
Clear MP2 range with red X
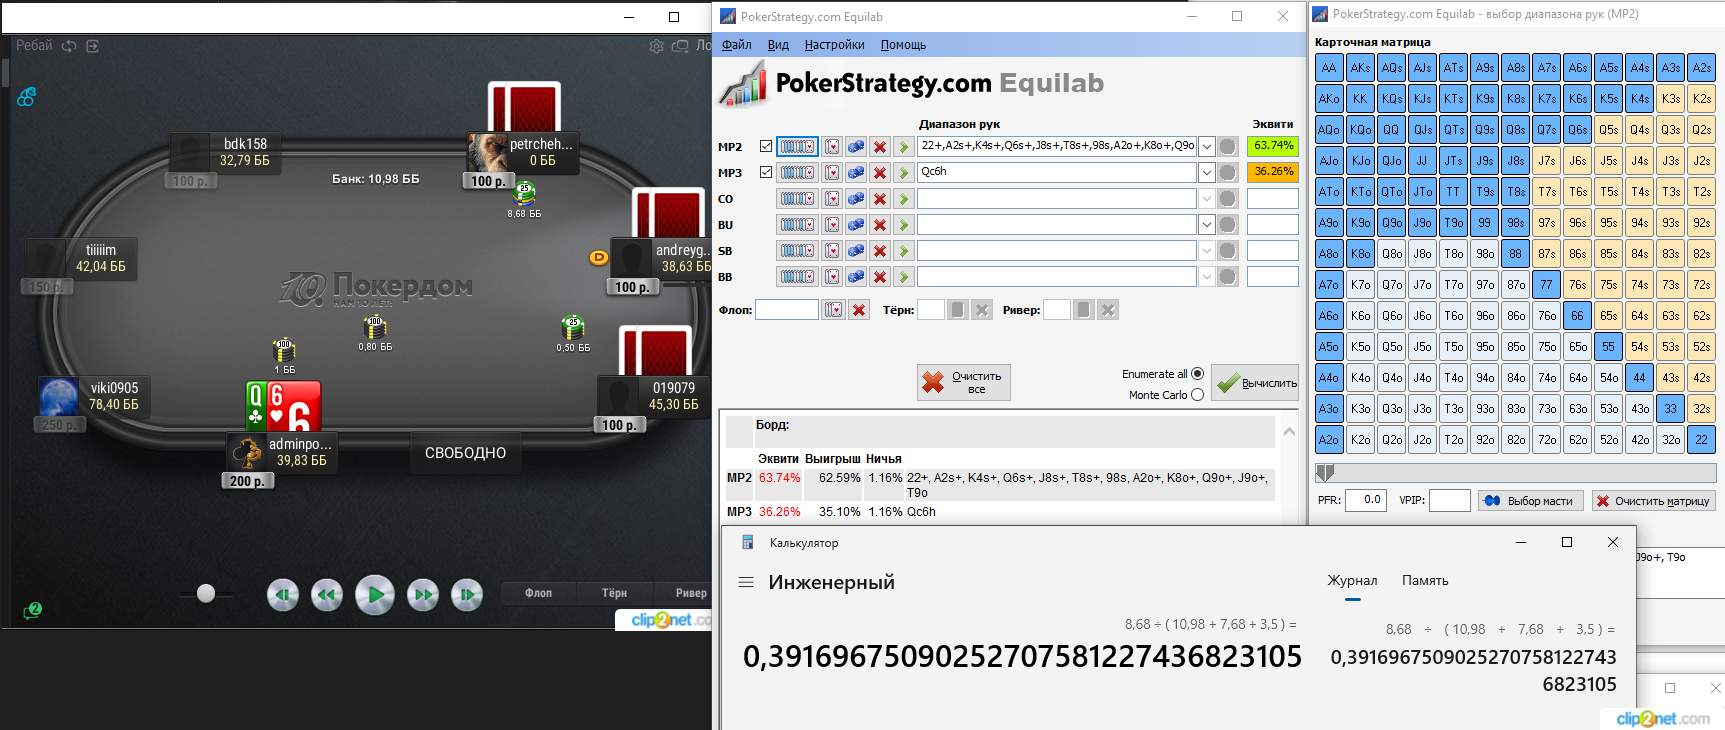(880, 147)
